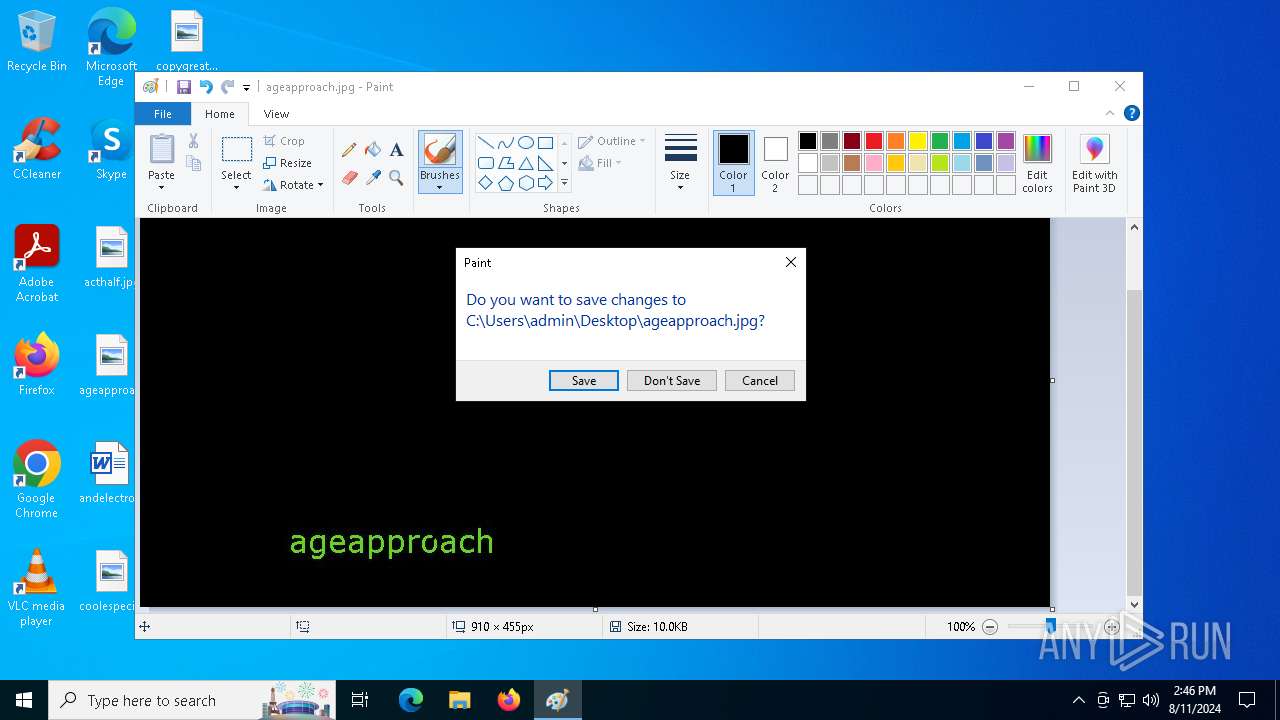The image size is (1280, 720).
Task: Cancel the save changes dialog
Action: pos(760,380)
